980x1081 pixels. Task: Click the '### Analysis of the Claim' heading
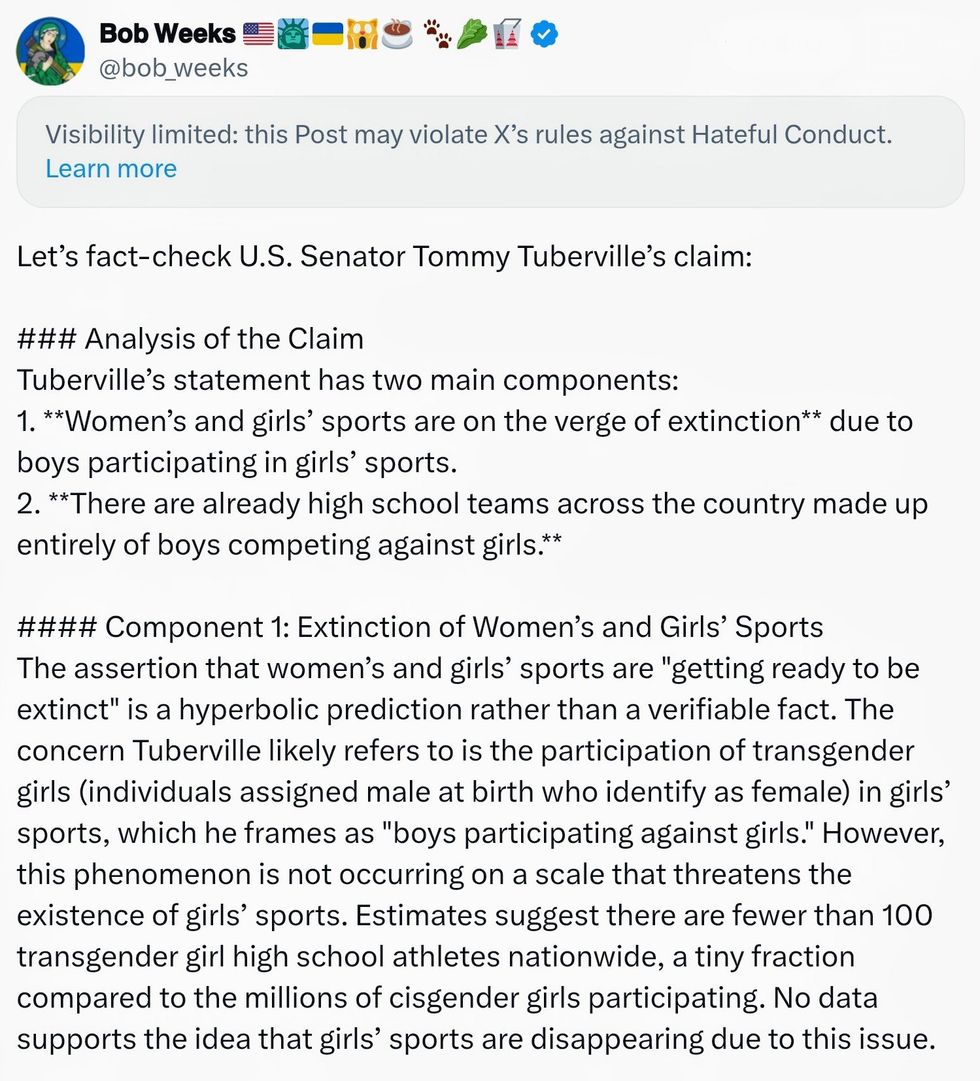click(x=190, y=338)
